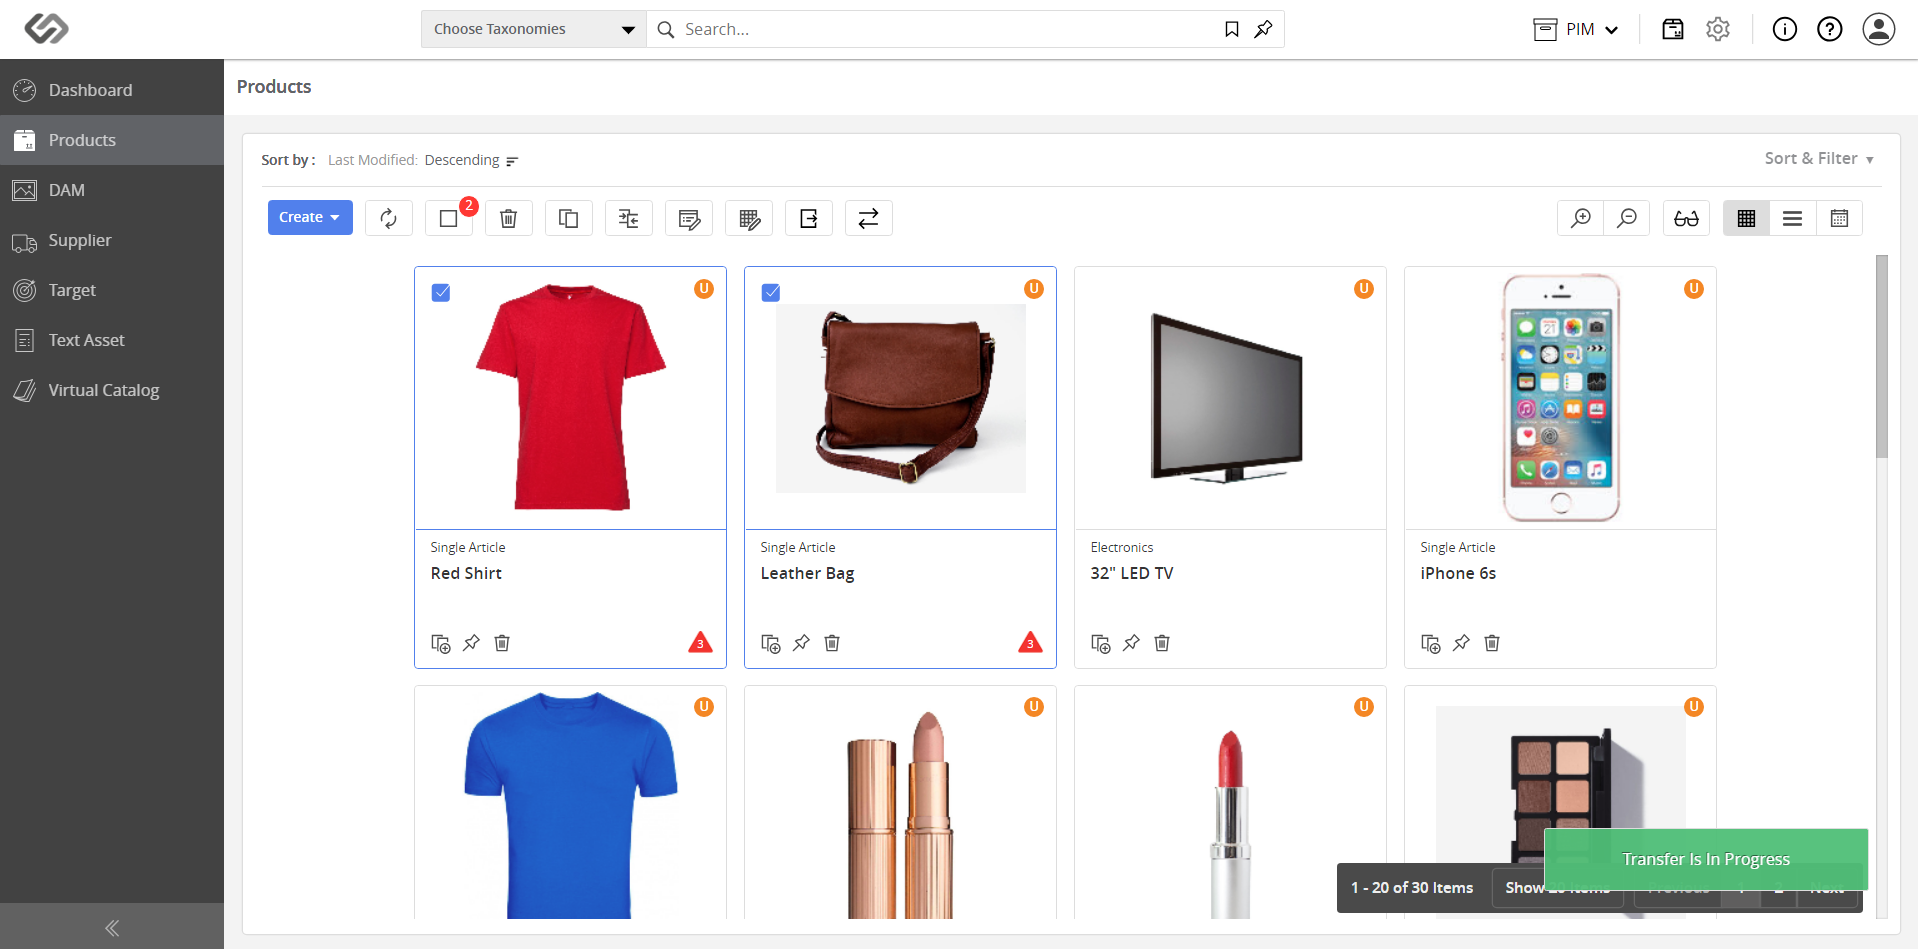Delete selected products with the toolbar trash icon

[509, 218]
